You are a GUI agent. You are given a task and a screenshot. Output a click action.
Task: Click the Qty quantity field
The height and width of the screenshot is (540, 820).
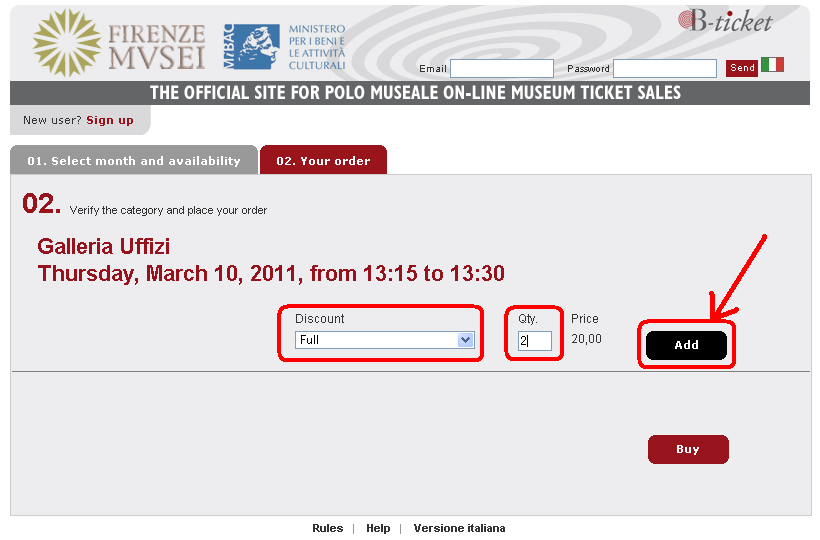click(534, 341)
